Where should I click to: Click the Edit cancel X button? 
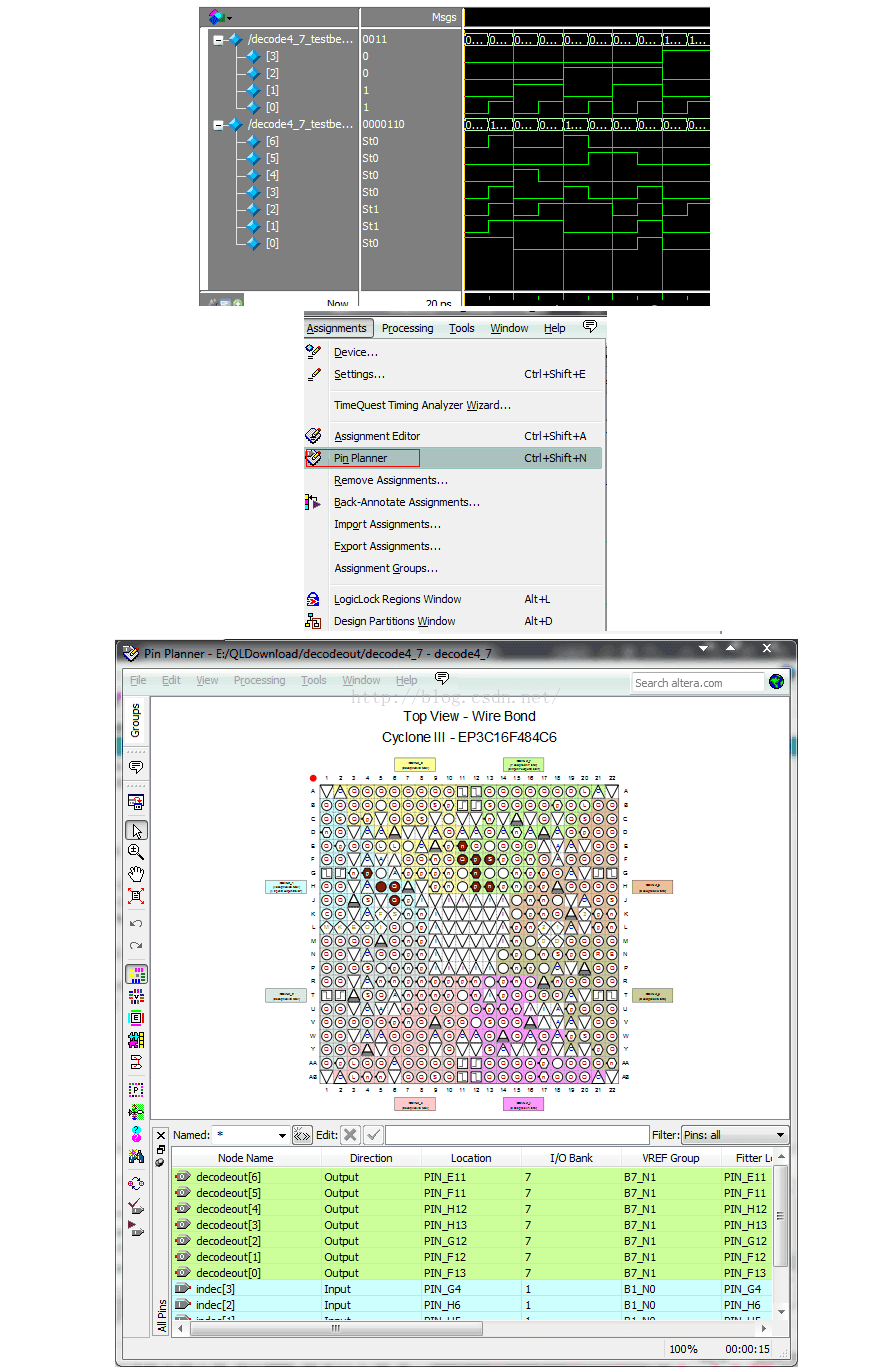[350, 1135]
